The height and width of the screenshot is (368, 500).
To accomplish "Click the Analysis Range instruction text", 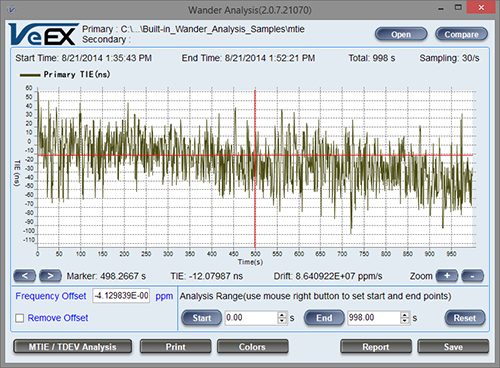I will pyautogui.click(x=315, y=296).
